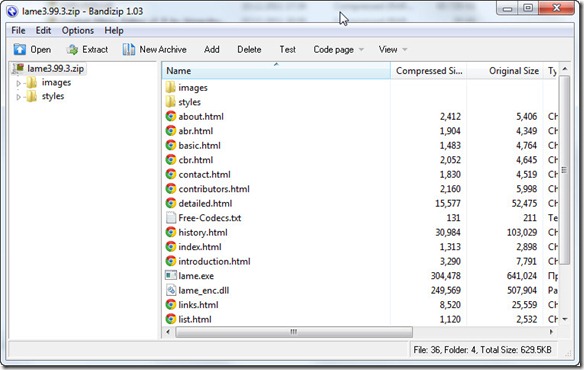The width and height of the screenshot is (584, 370).
Task: Click the Chrome icon beside cbr.html
Action: pyautogui.click(x=171, y=160)
